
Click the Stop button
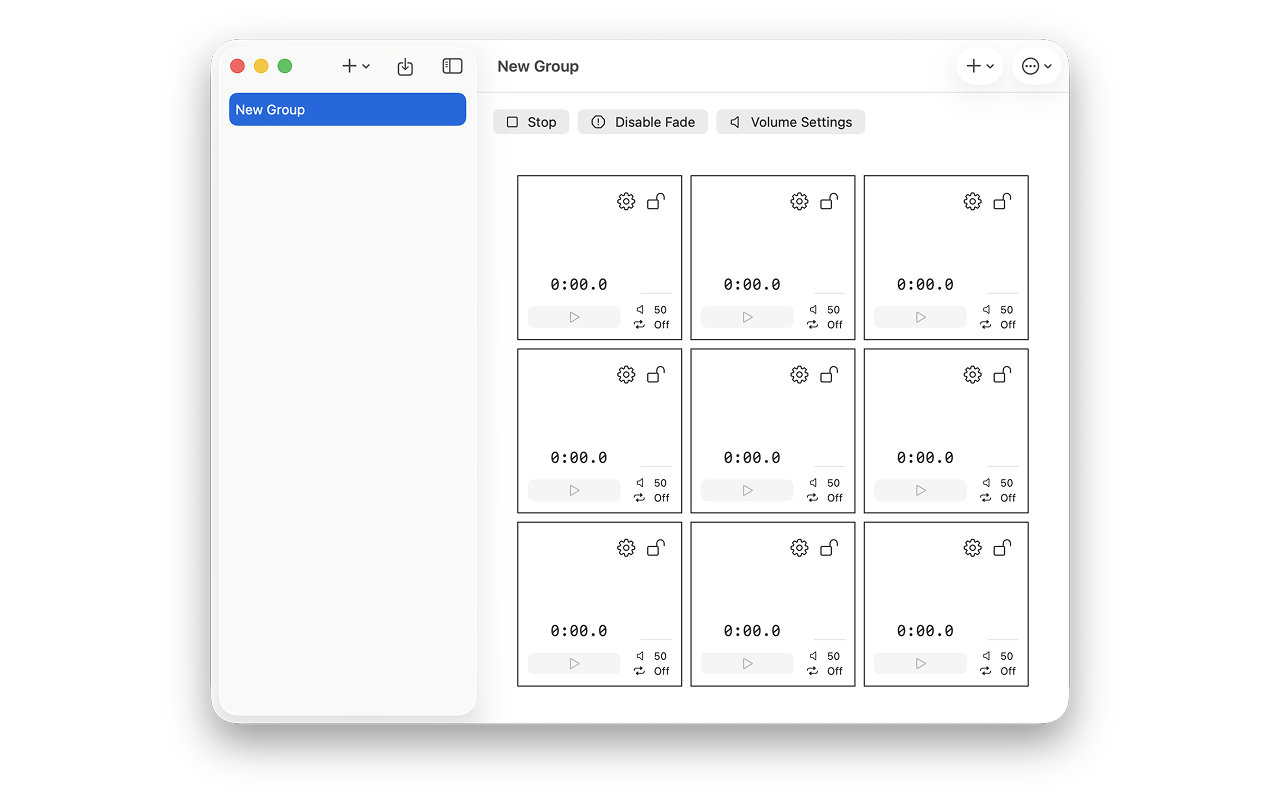pos(531,122)
